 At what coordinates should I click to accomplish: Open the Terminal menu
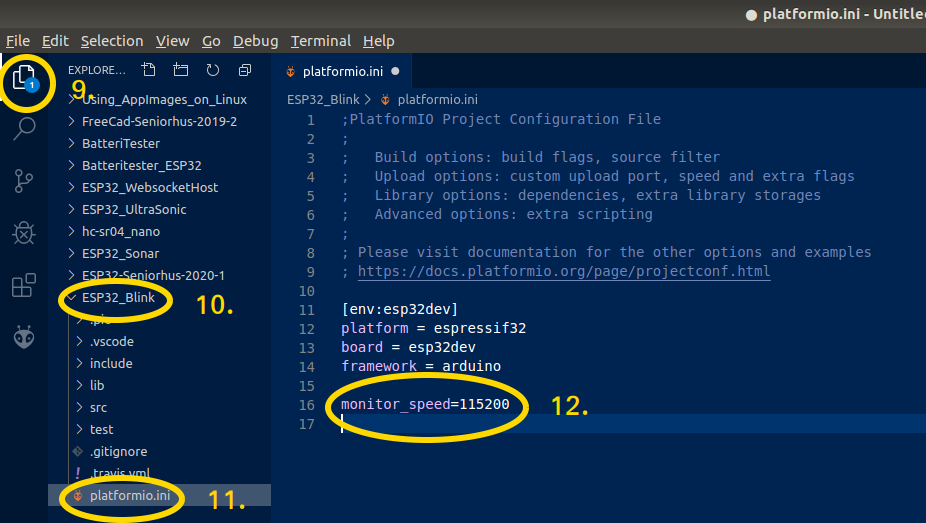click(x=321, y=41)
